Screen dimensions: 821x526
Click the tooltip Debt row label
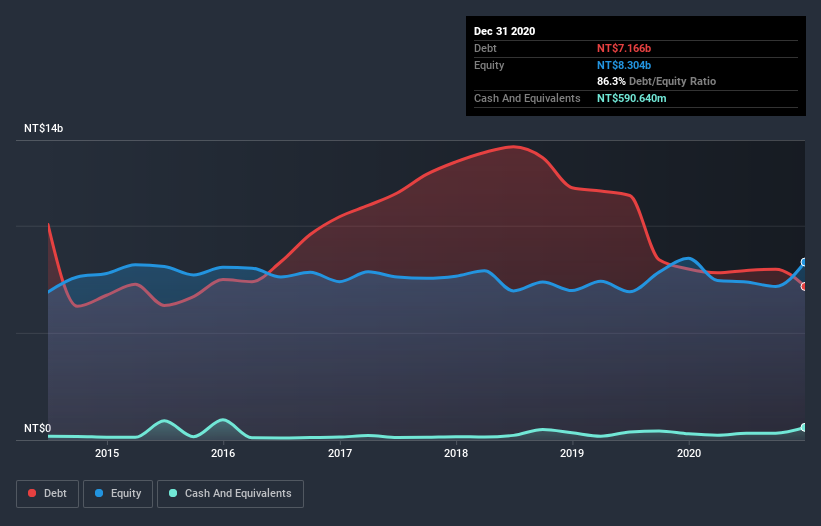(x=485, y=48)
